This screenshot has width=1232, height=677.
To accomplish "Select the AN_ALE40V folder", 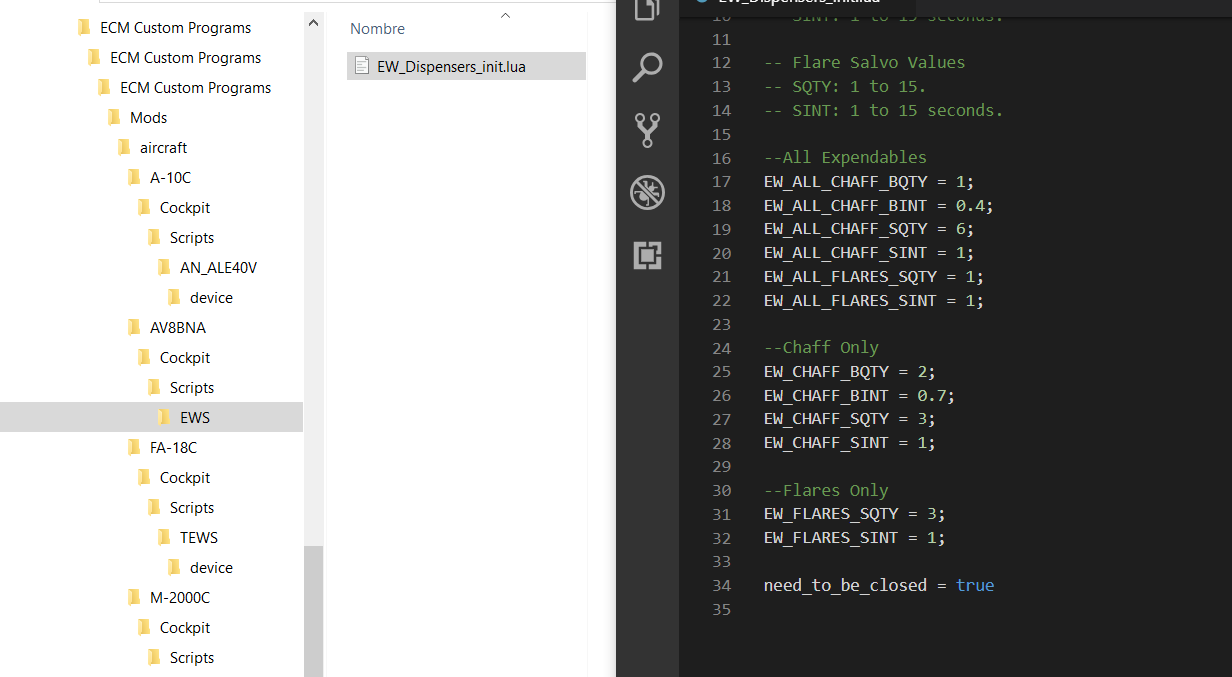I will click(x=218, y=267).
